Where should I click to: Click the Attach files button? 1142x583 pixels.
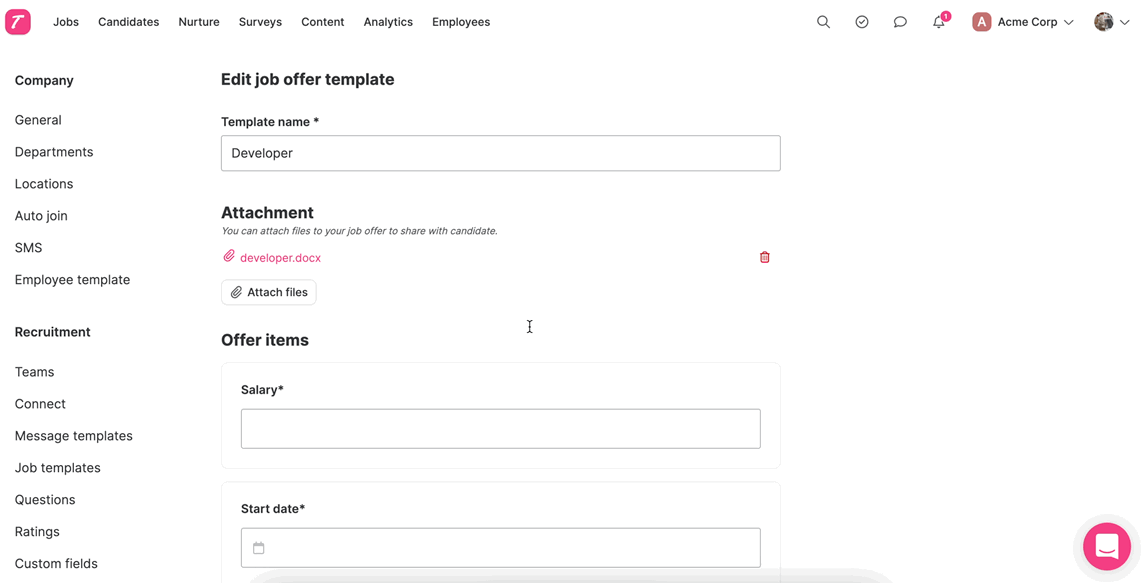click(x=269, y=292)
